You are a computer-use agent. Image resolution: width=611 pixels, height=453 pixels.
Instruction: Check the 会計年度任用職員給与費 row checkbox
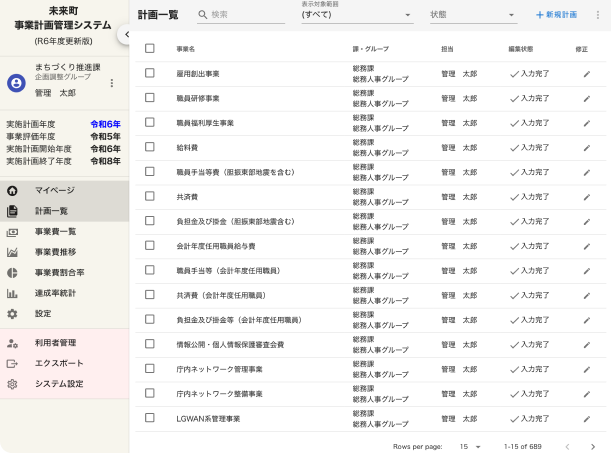150,245
